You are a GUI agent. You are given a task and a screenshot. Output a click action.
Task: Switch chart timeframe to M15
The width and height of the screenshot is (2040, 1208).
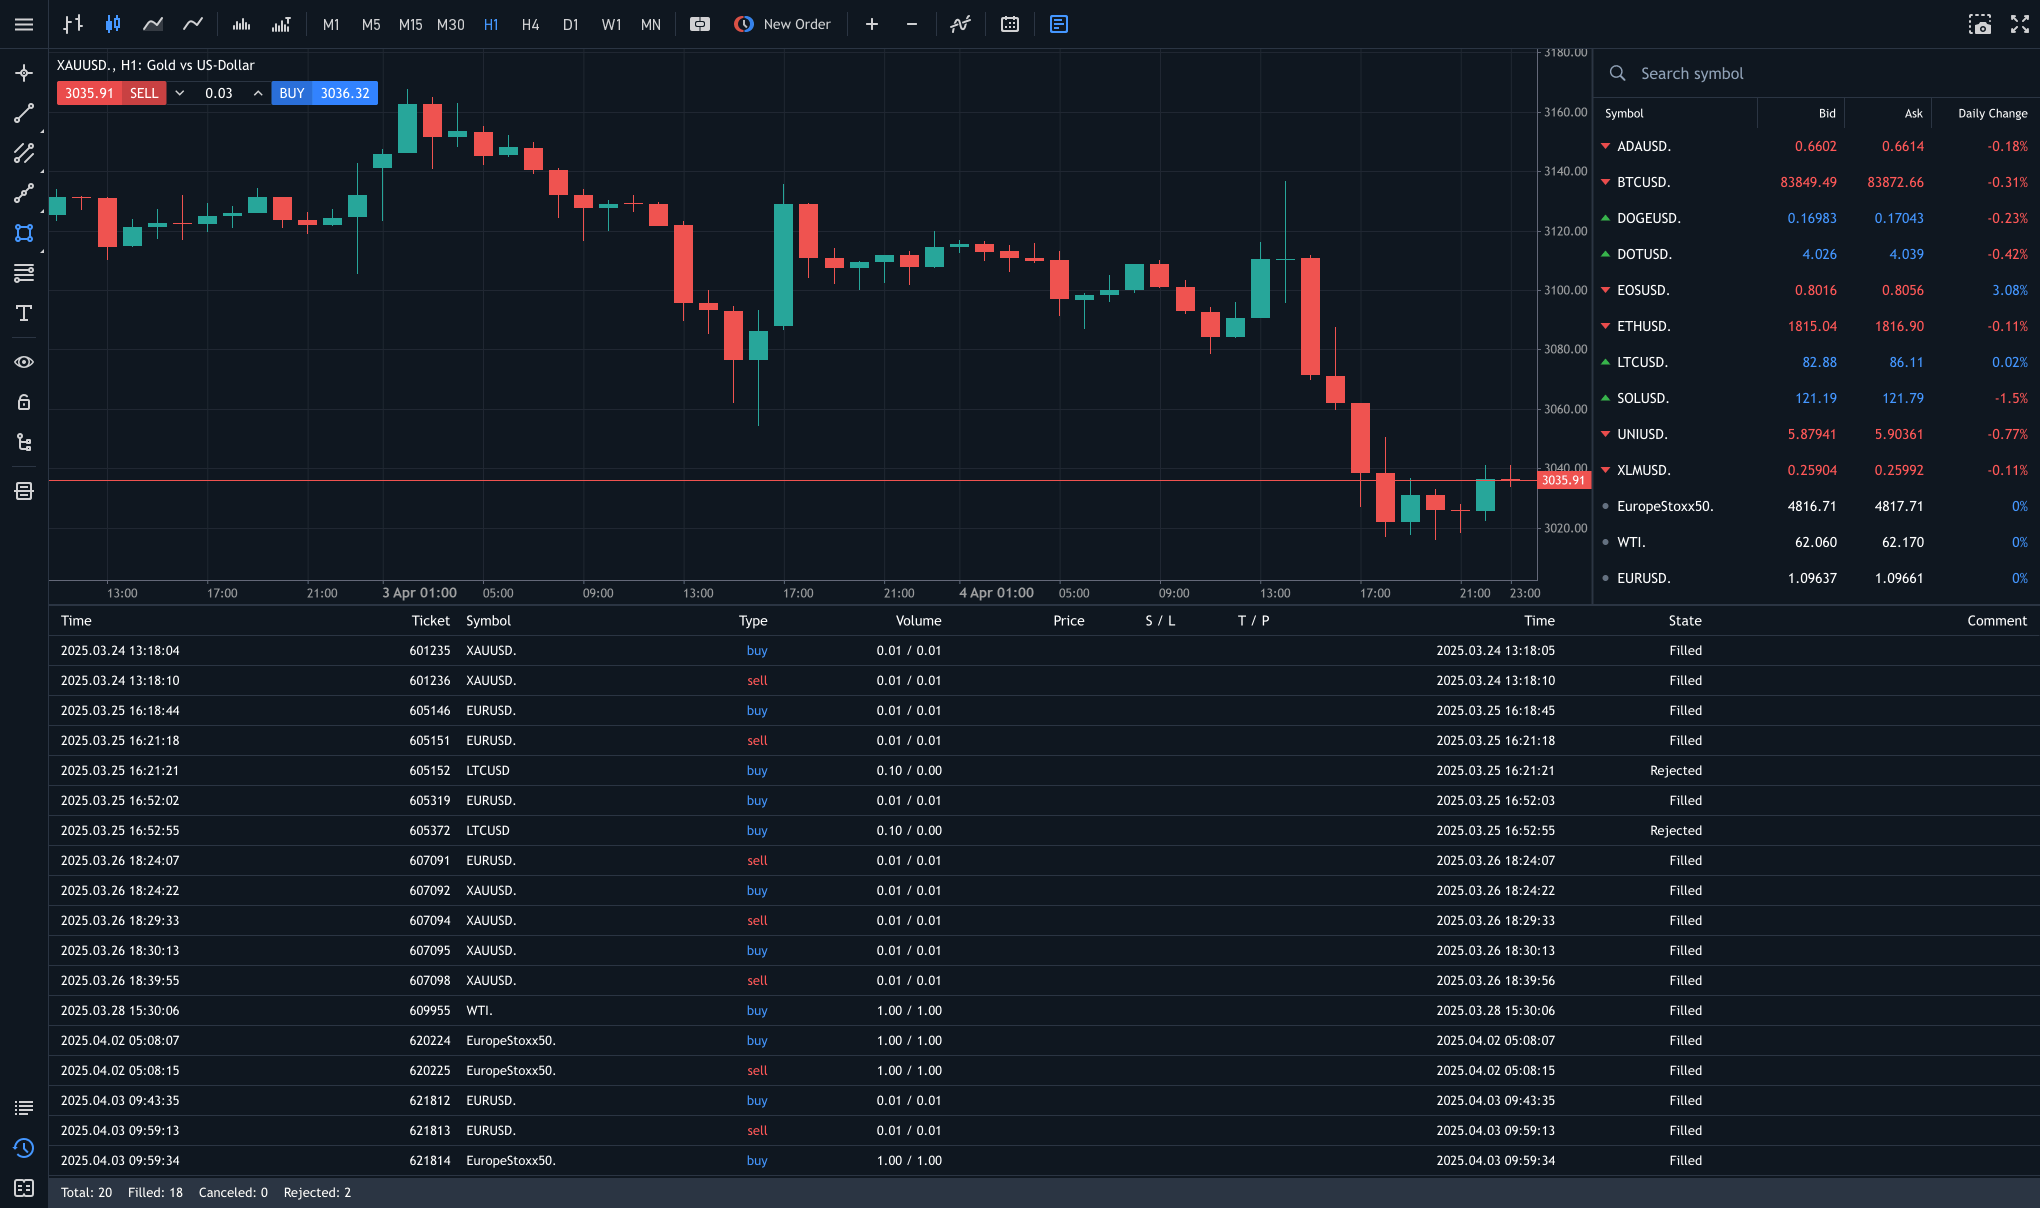[x=410, y=24]
